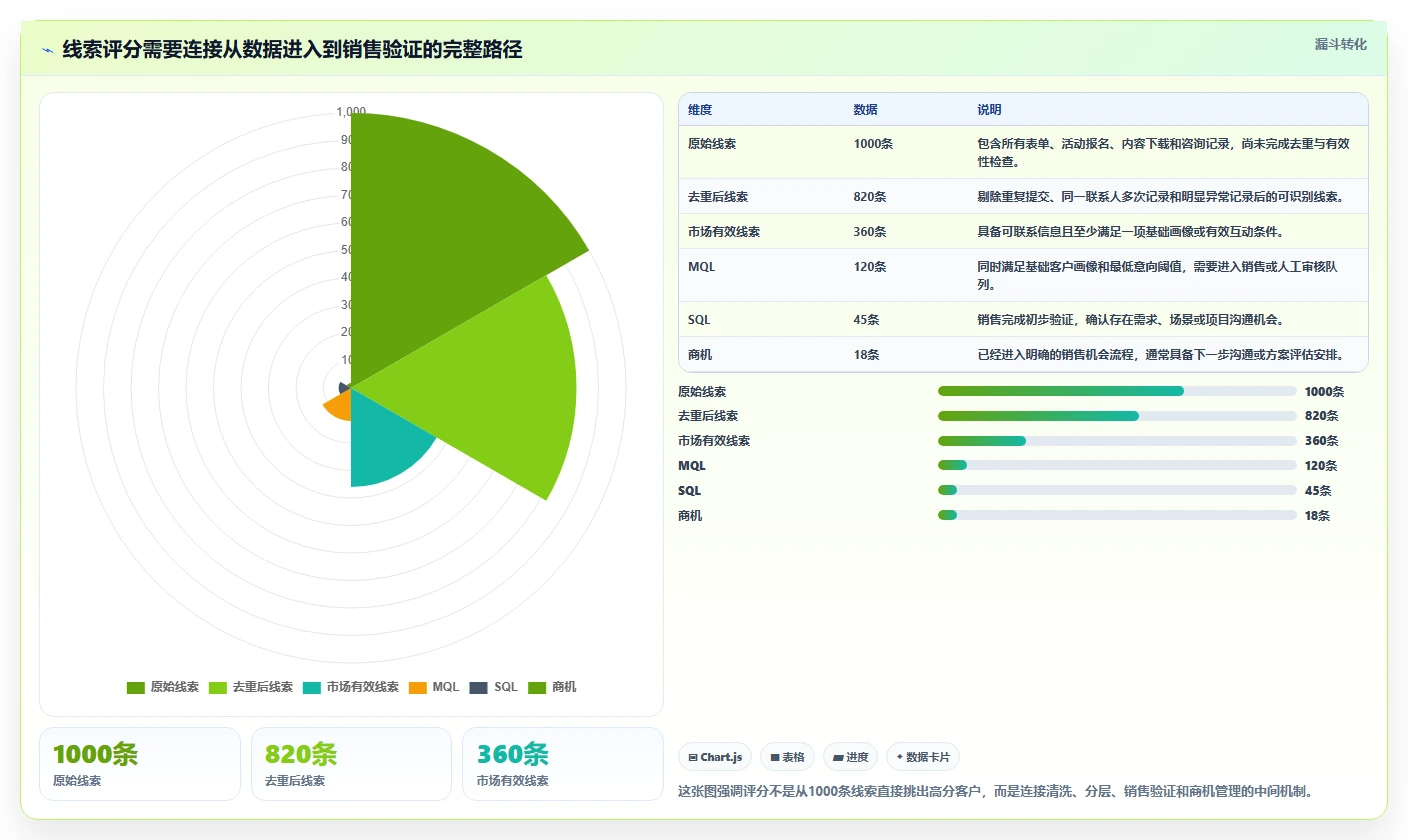Click the 商机 progress bar
1408x840 pixels.
(x=1117, y=515)
